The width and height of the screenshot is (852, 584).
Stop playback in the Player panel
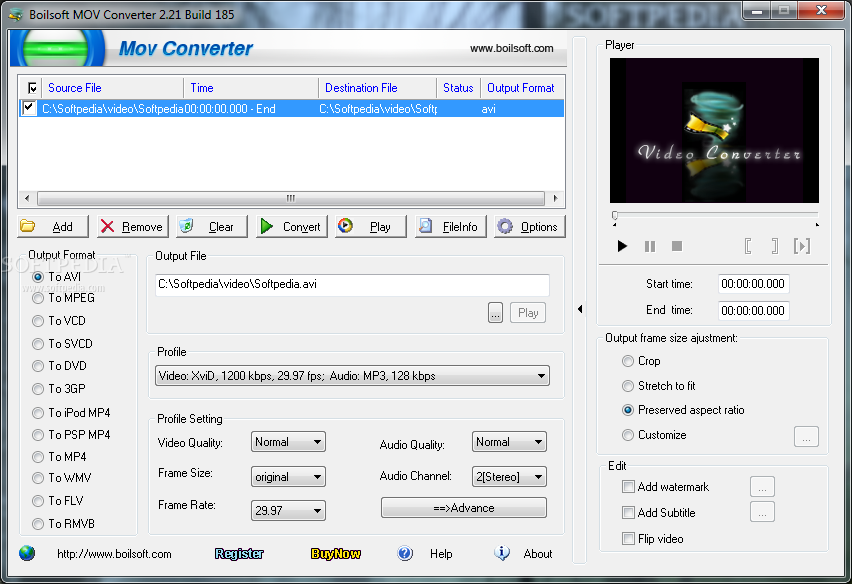[677, 246]
